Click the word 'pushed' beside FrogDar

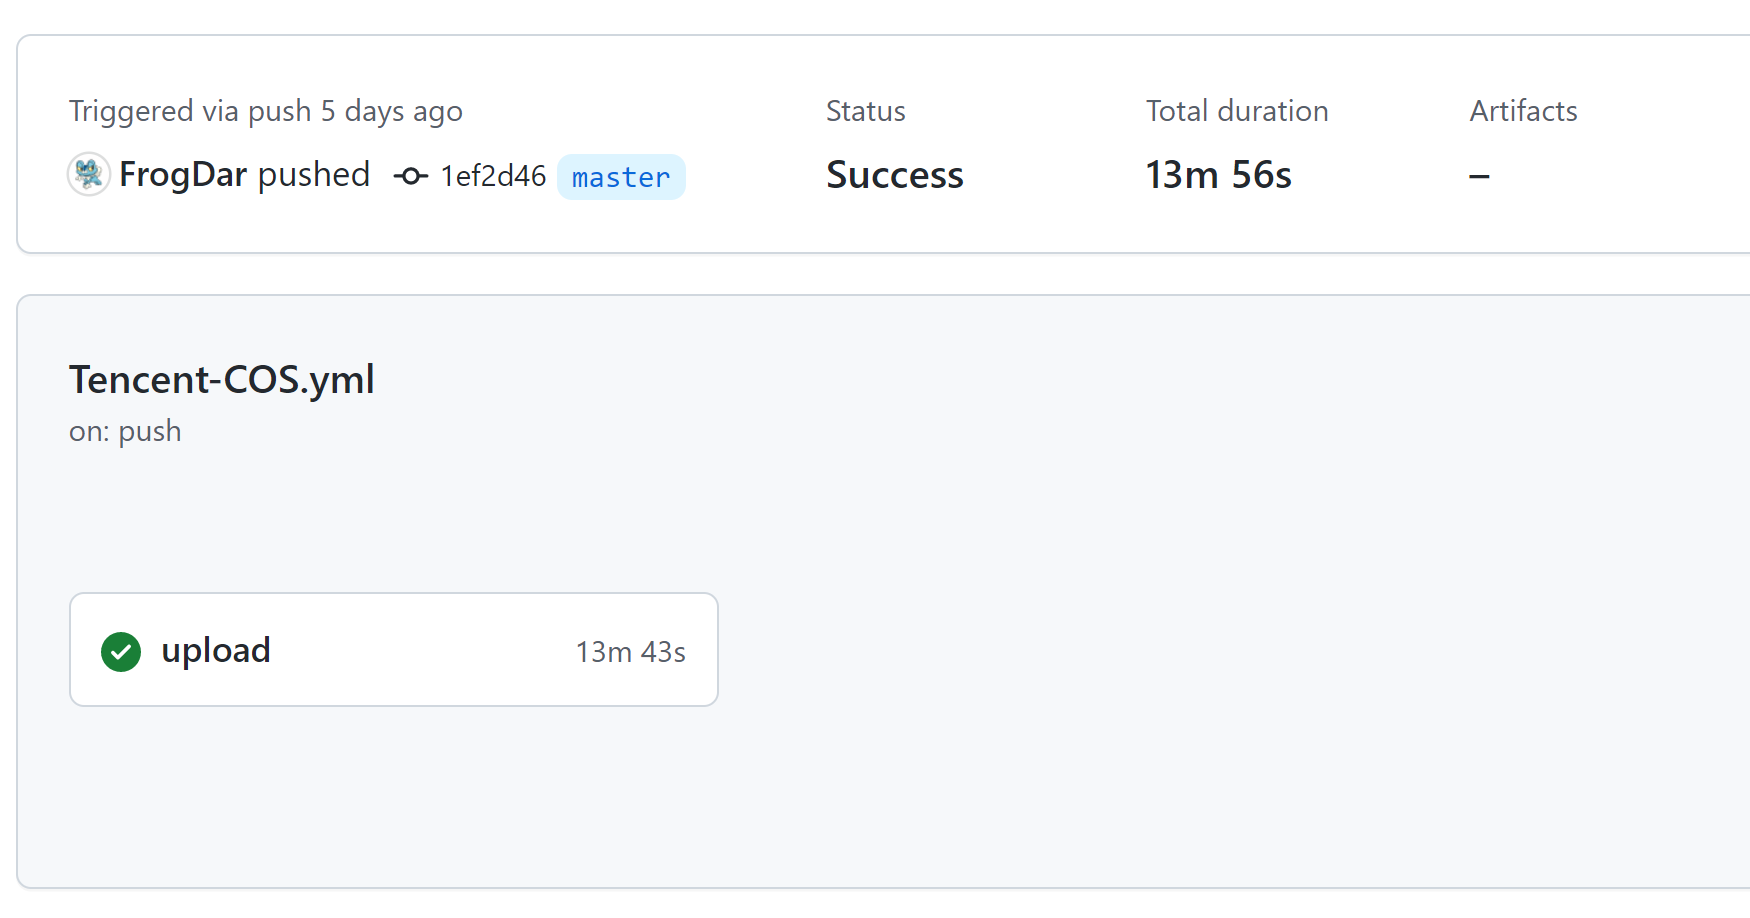pyautogui.click(x=314, y=175)
